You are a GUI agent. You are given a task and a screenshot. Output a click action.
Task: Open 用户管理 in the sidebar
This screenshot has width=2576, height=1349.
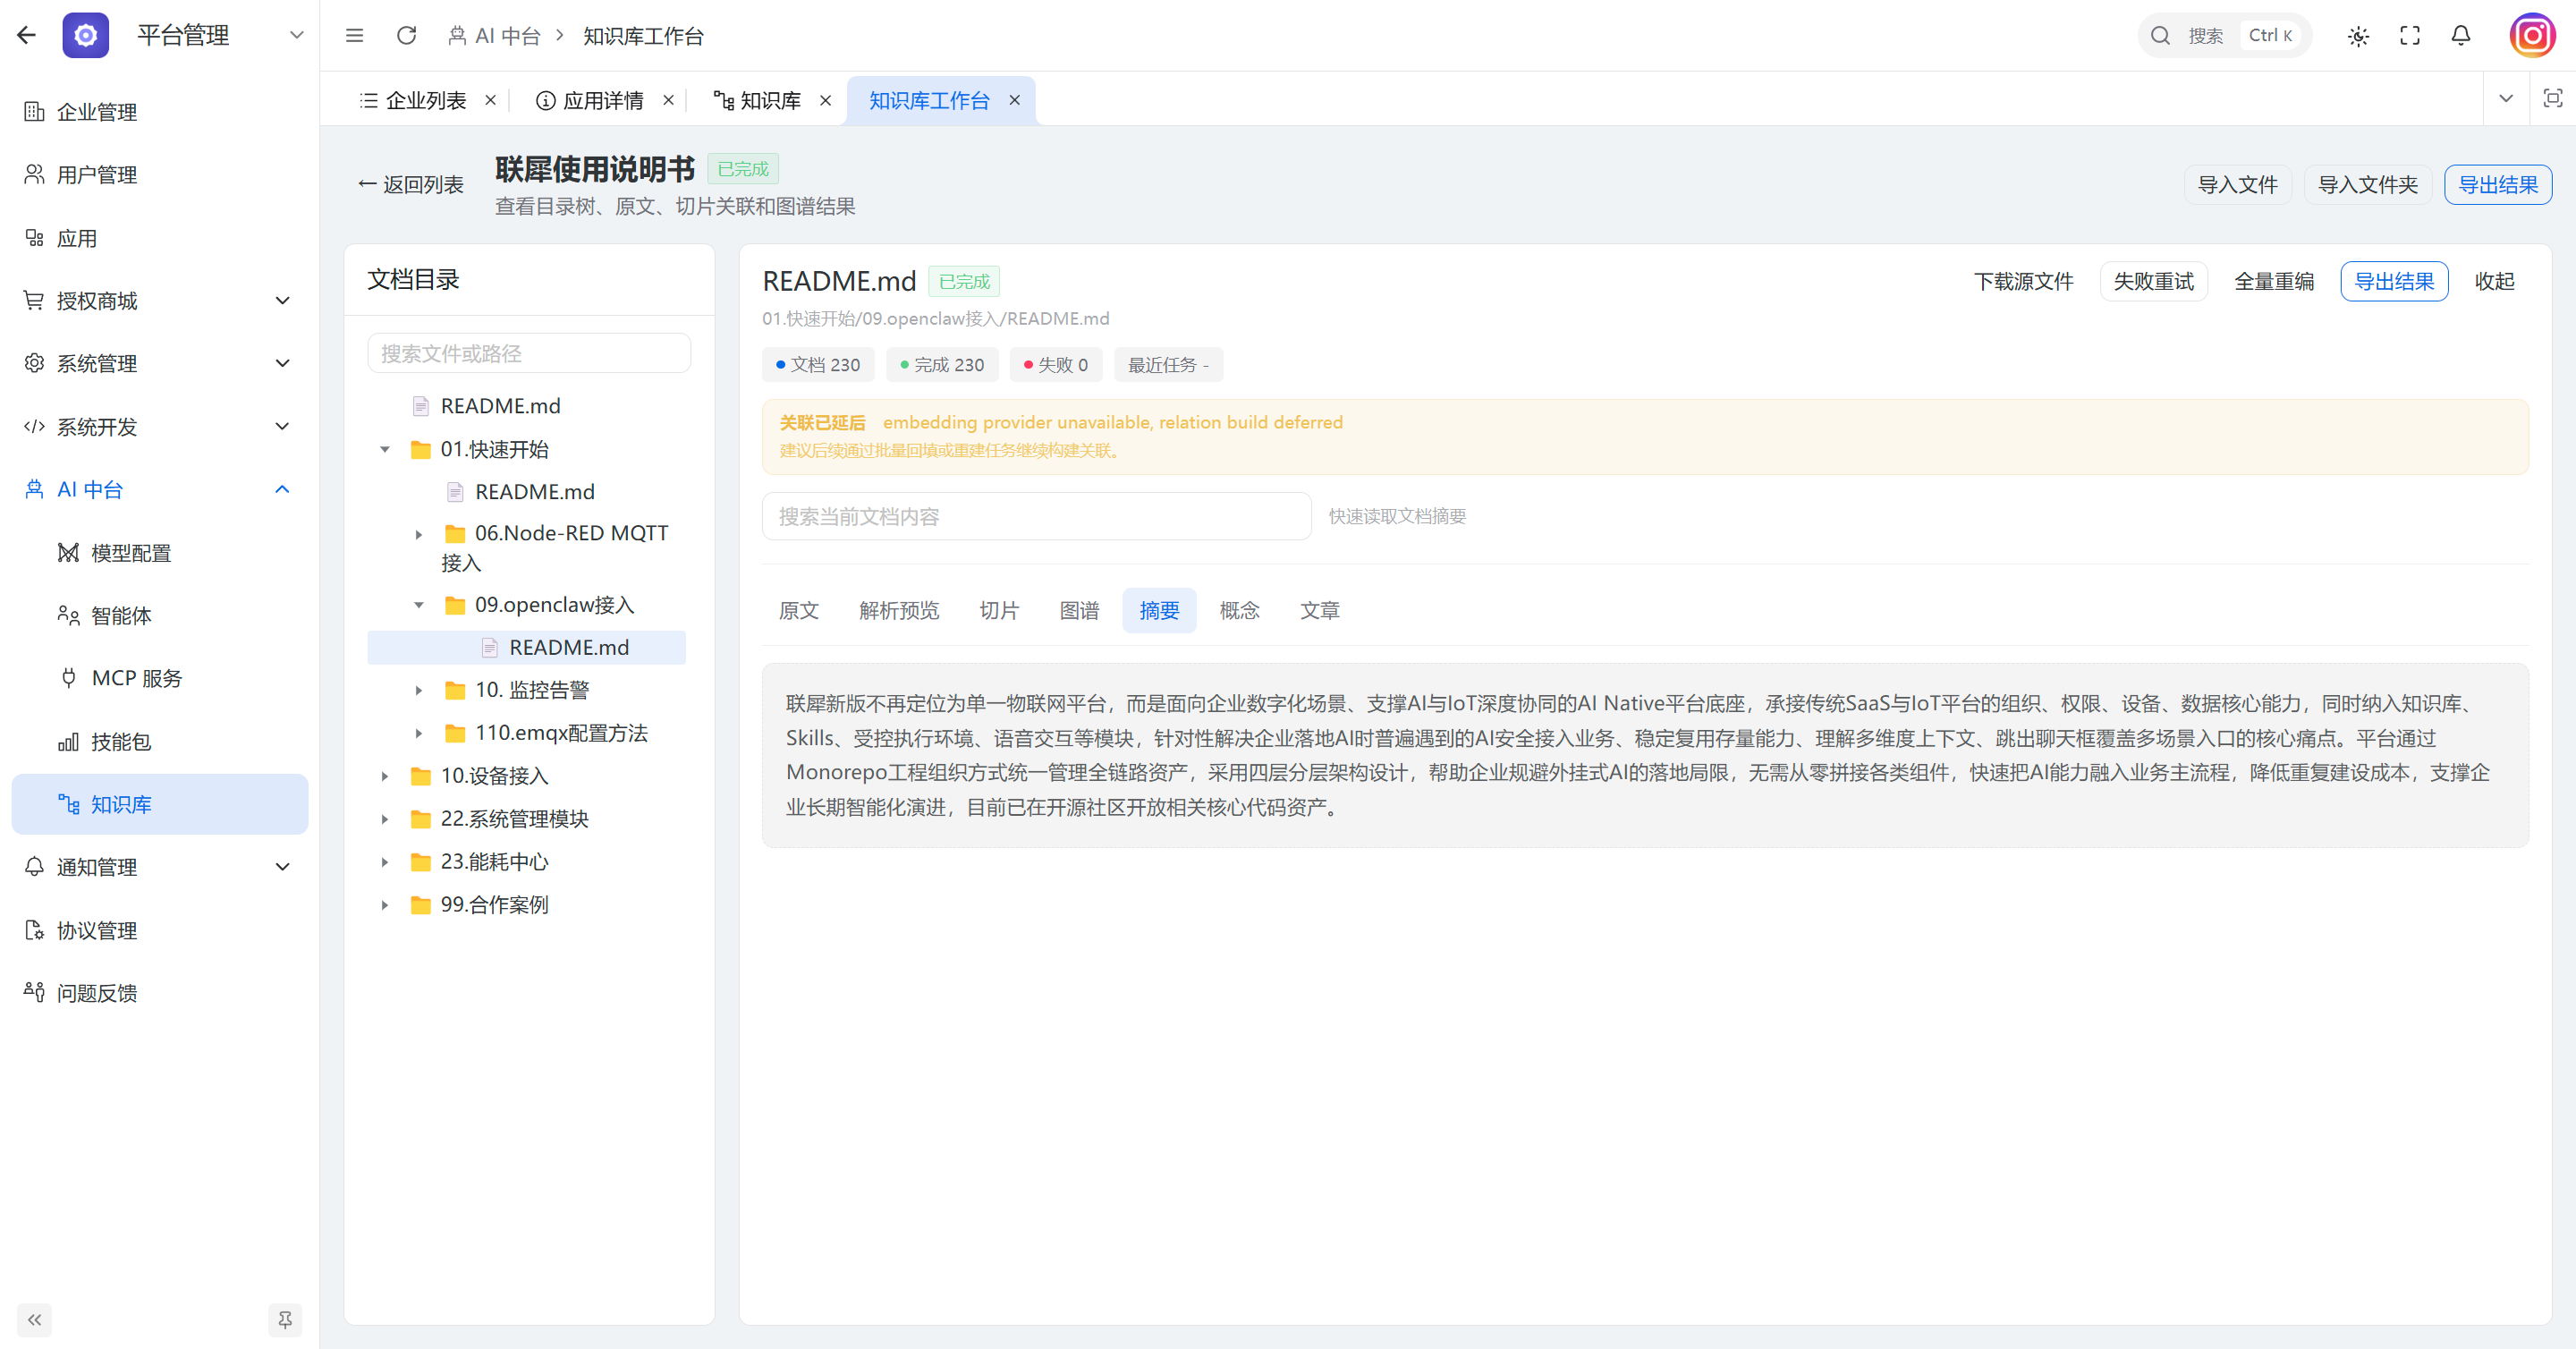click(160, 175)
